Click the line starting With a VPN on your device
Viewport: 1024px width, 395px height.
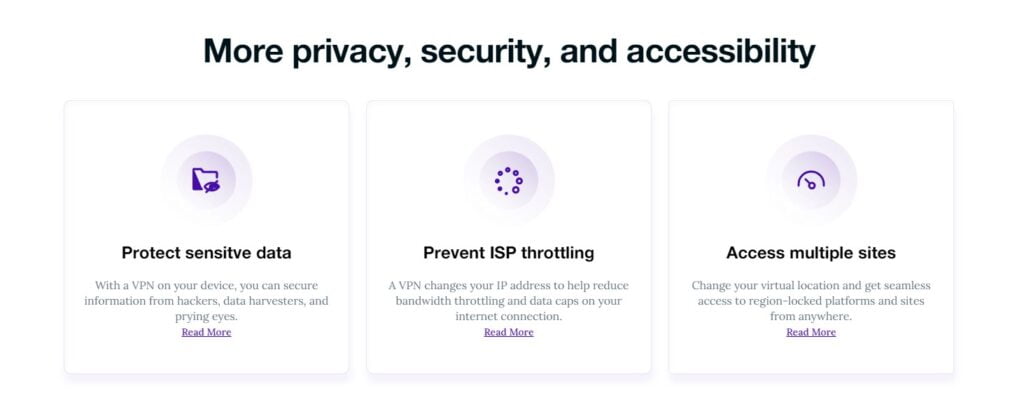pyautogui.click(x=206, y=286)
